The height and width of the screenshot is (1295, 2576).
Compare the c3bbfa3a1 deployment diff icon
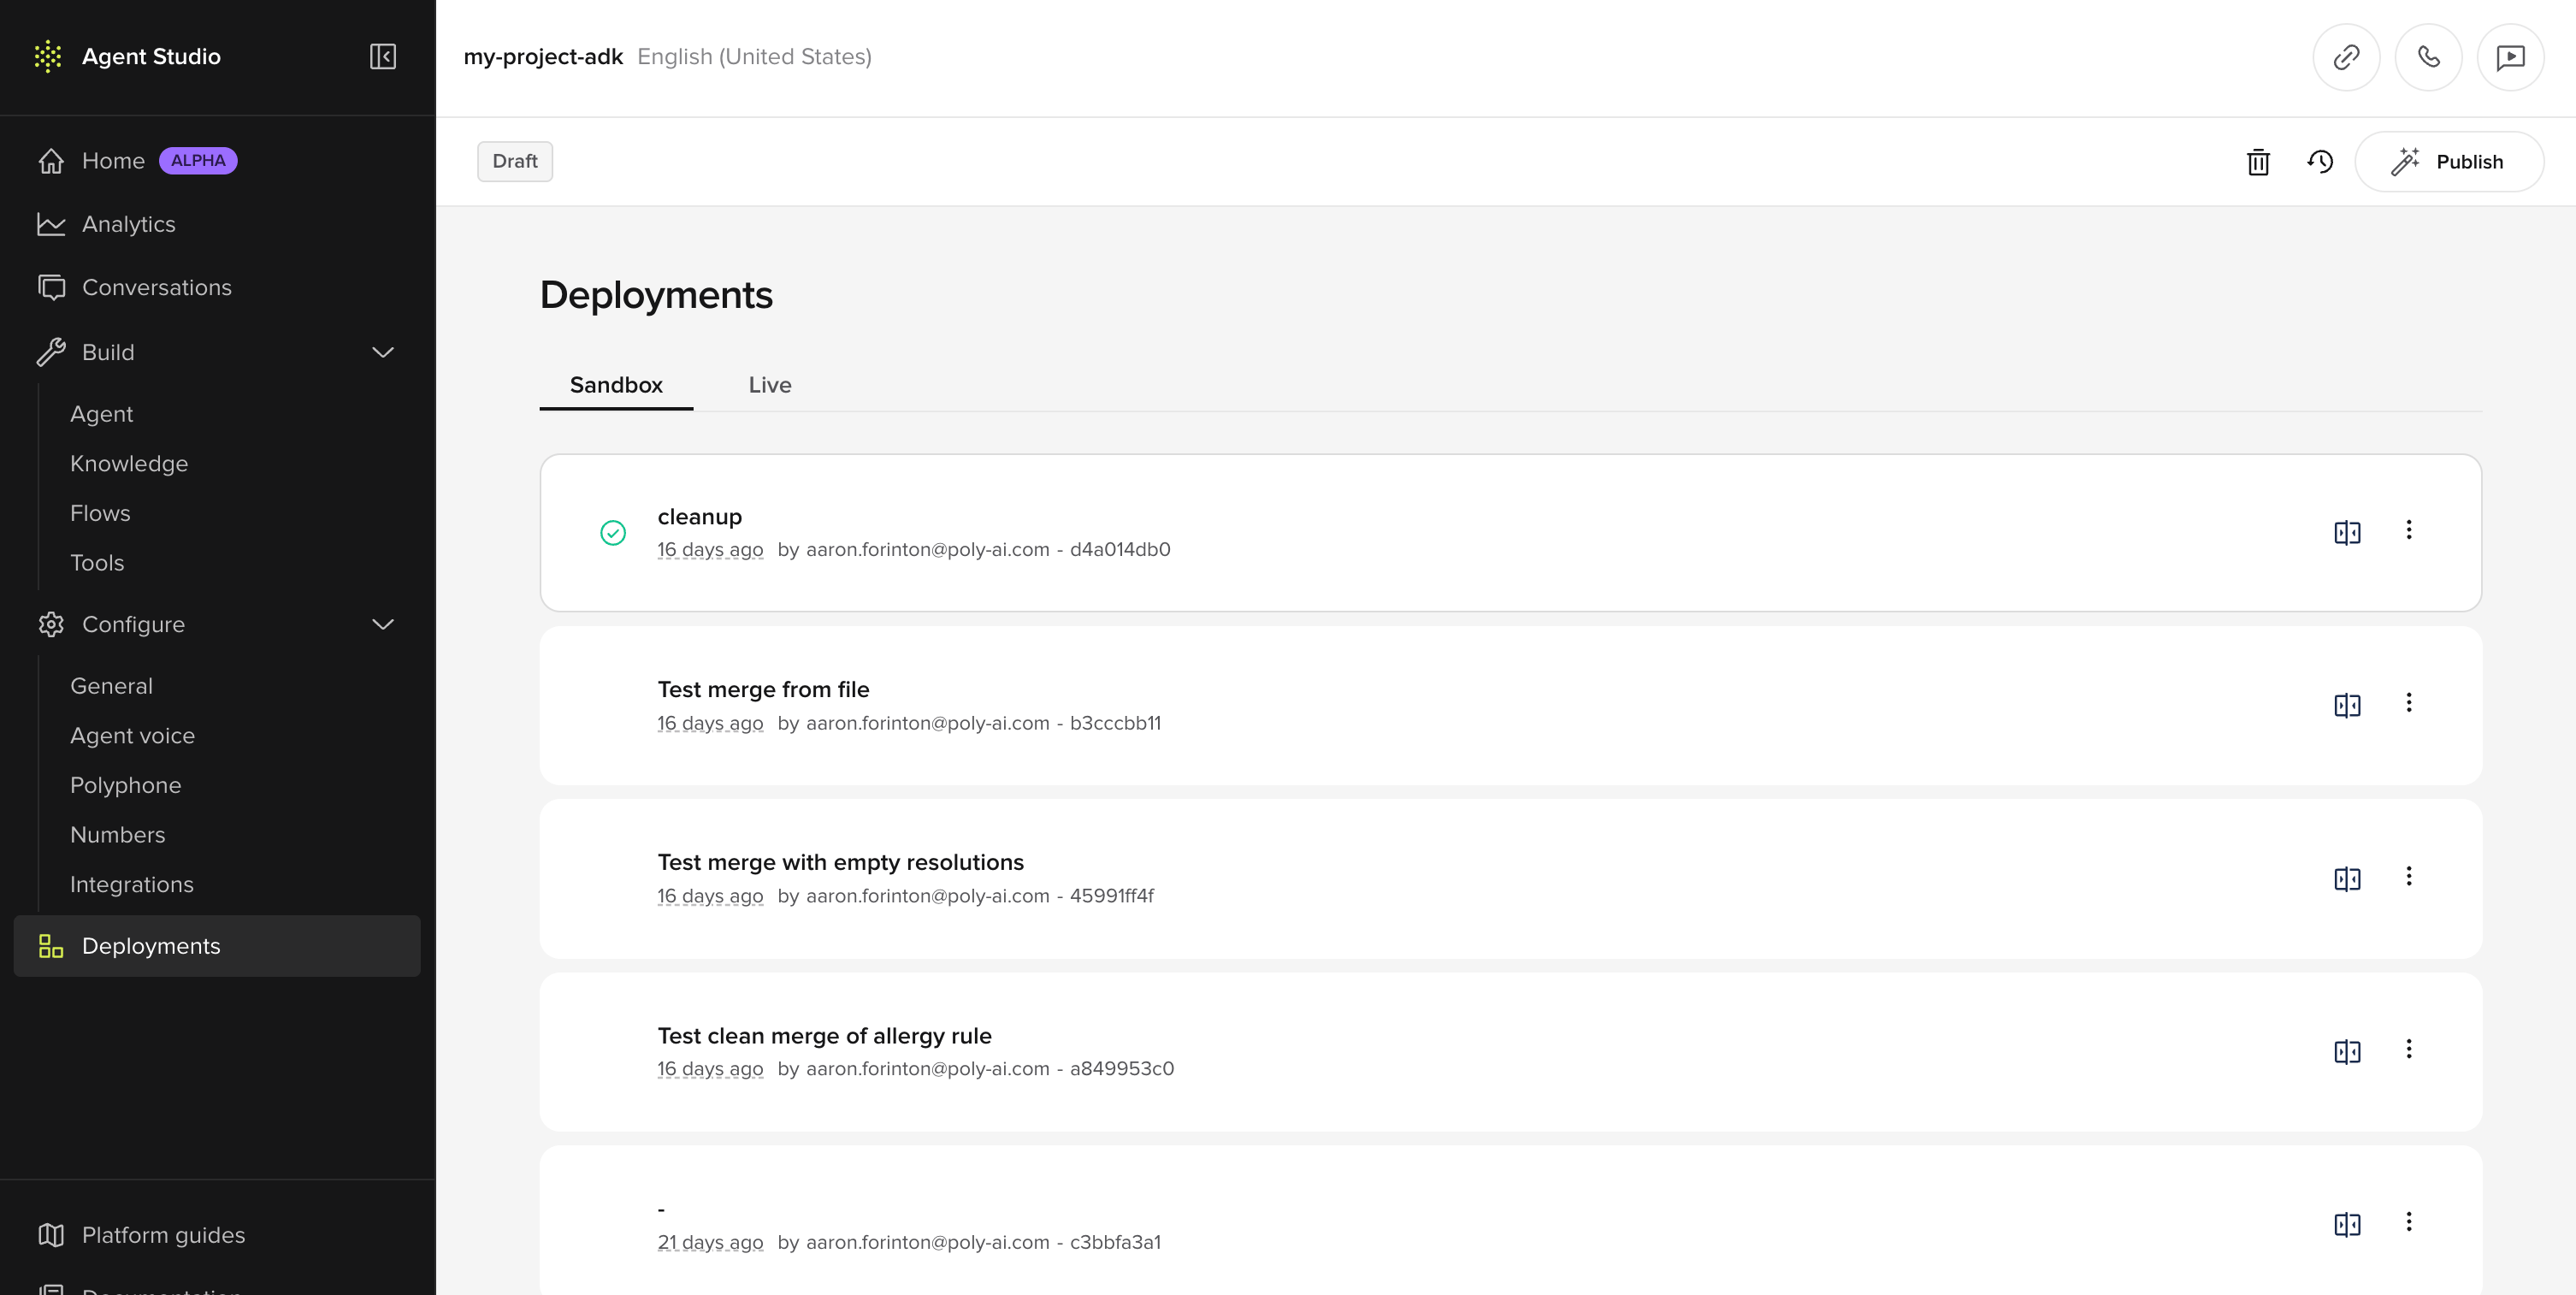2347,1225
